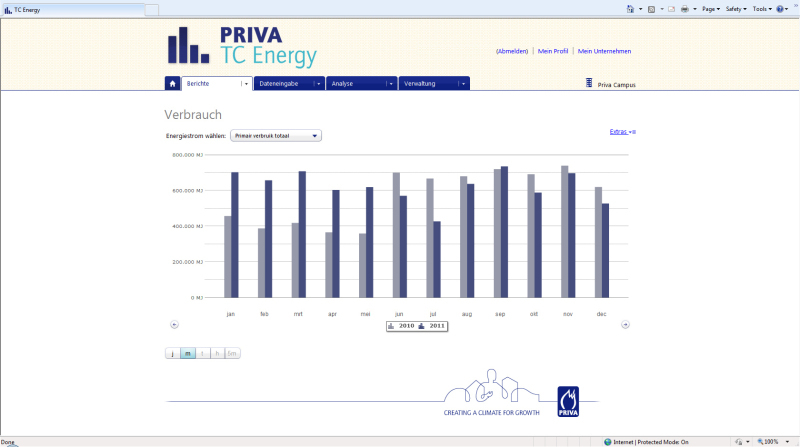The image size is (800, 447).
Task: Open the Mein Unternehmen link
Action: [604, 51]
